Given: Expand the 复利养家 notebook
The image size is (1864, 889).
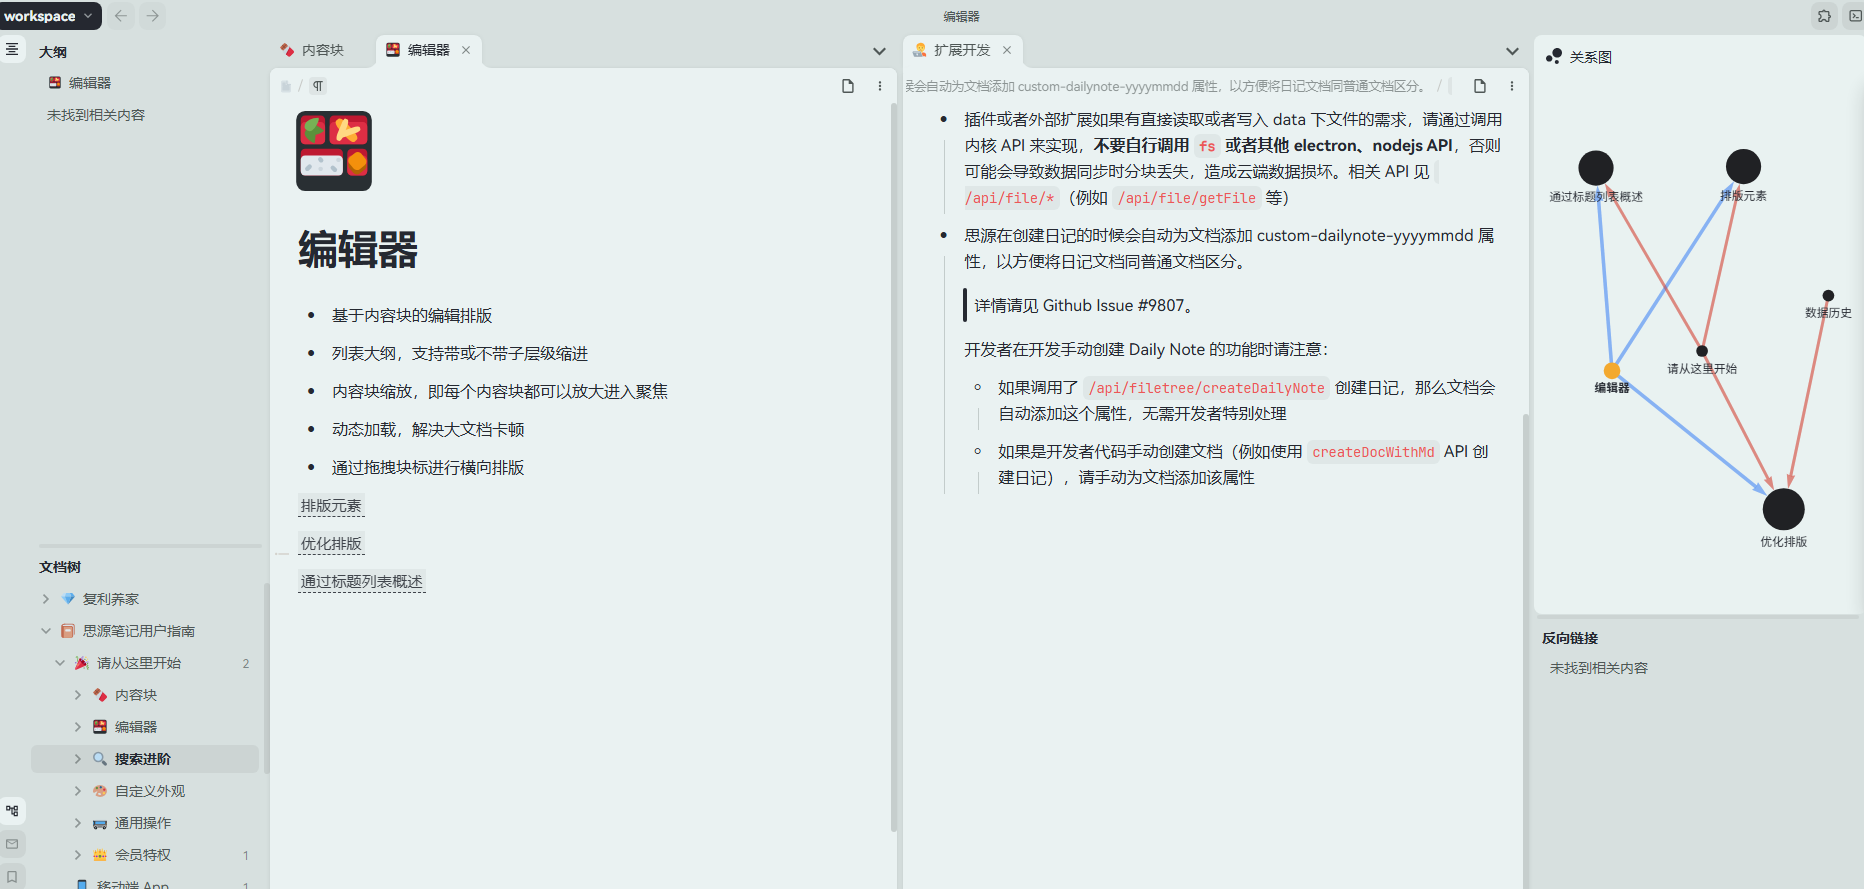Looking at the screenshot, I should pos(46,599).
